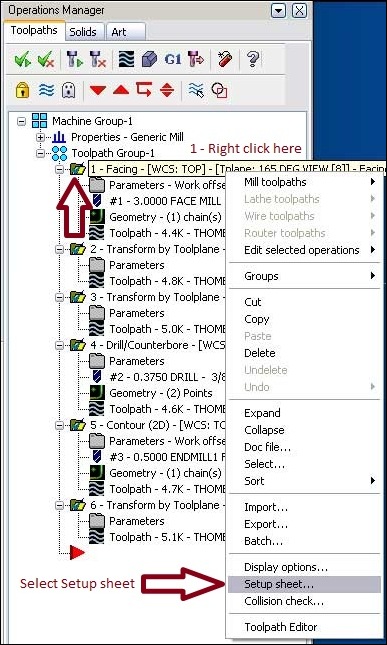Collapse operation 2 - Transform by Toolplane
This screenshot has width=387, height=645.
[60, 249]
